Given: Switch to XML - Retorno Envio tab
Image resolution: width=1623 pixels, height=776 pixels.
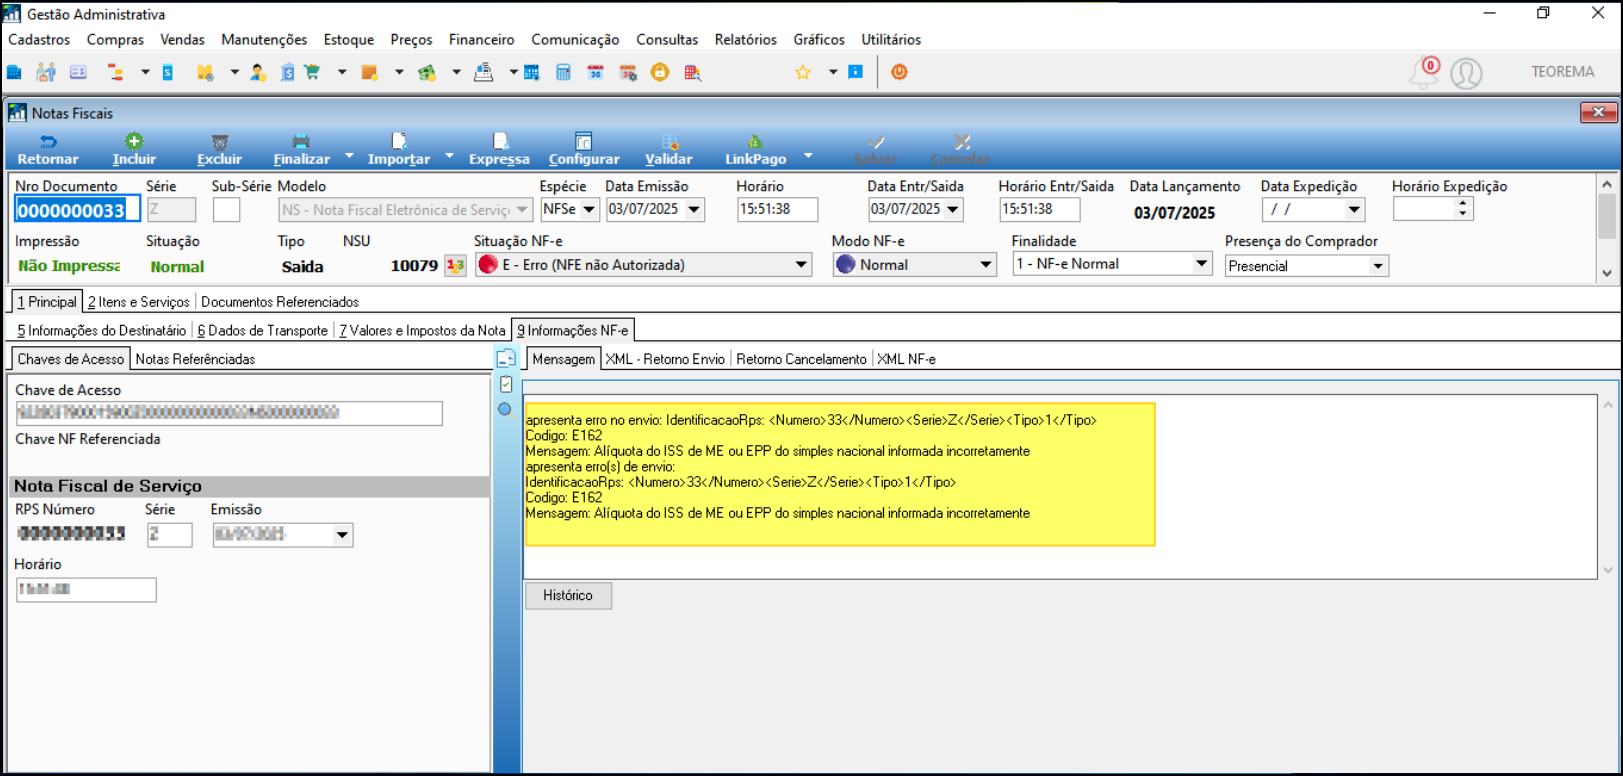Looking at the screenshot, I should [x=665, y=359].
